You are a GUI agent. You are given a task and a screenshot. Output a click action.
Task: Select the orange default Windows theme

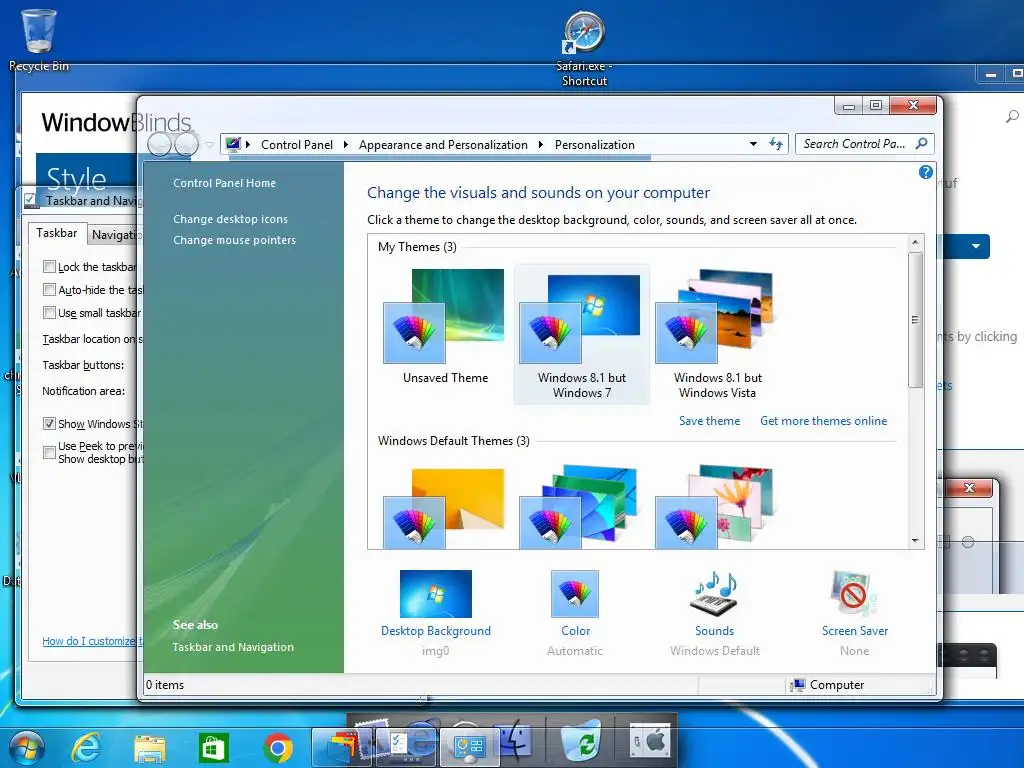444,508
